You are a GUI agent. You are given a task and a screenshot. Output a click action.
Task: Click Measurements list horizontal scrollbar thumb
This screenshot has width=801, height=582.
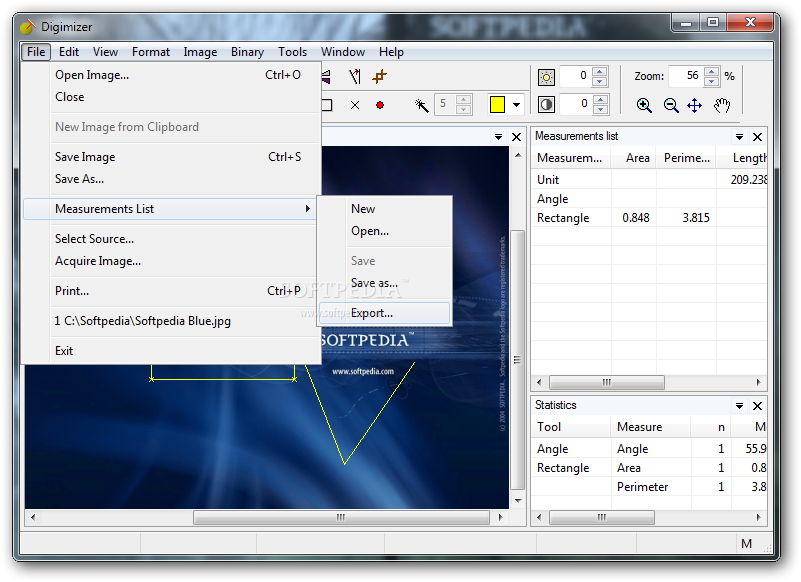606,382
